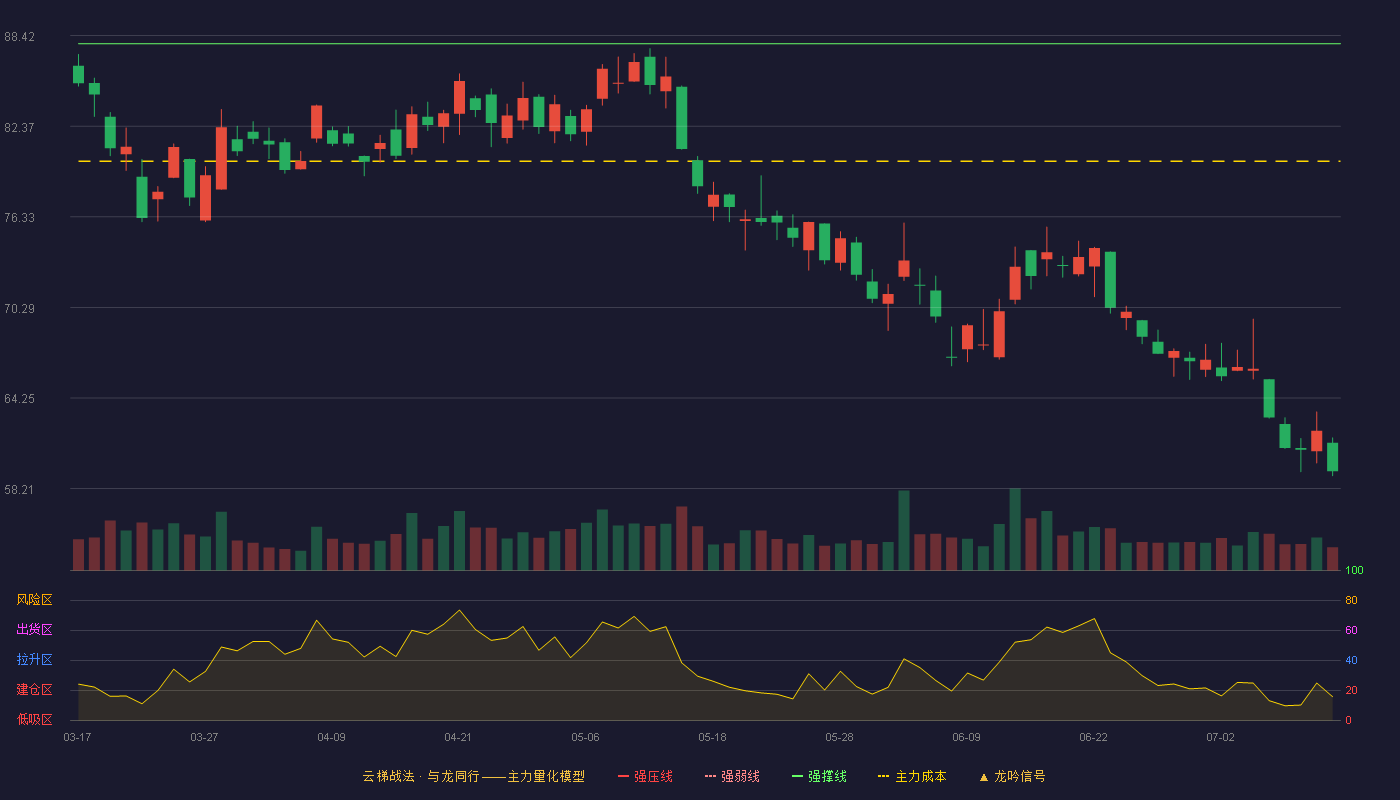Click the 58.21 price axis label
The height and width of the screenshot is (800, 1400).
[20, 490]
